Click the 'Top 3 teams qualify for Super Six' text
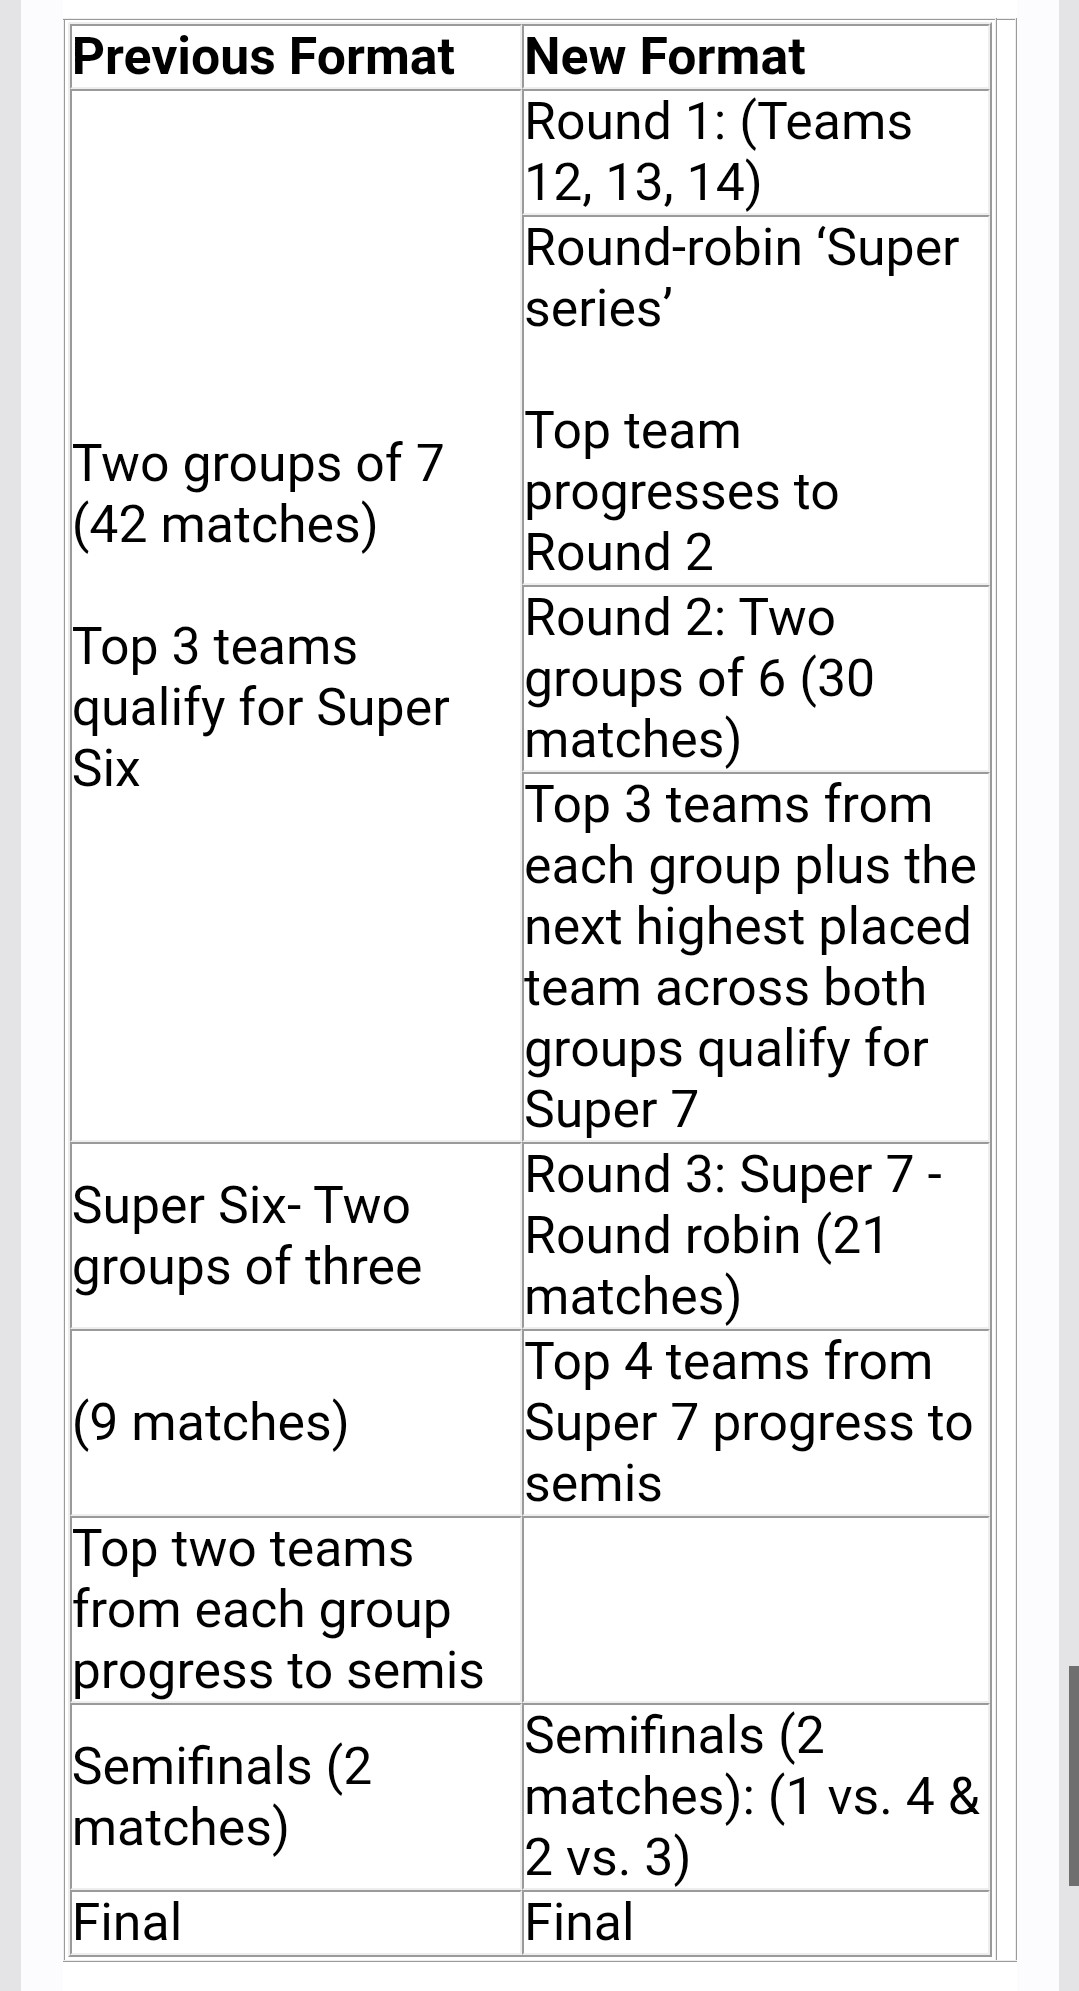This screenshot has width=1079, height=1991. [x=262, y=708]
